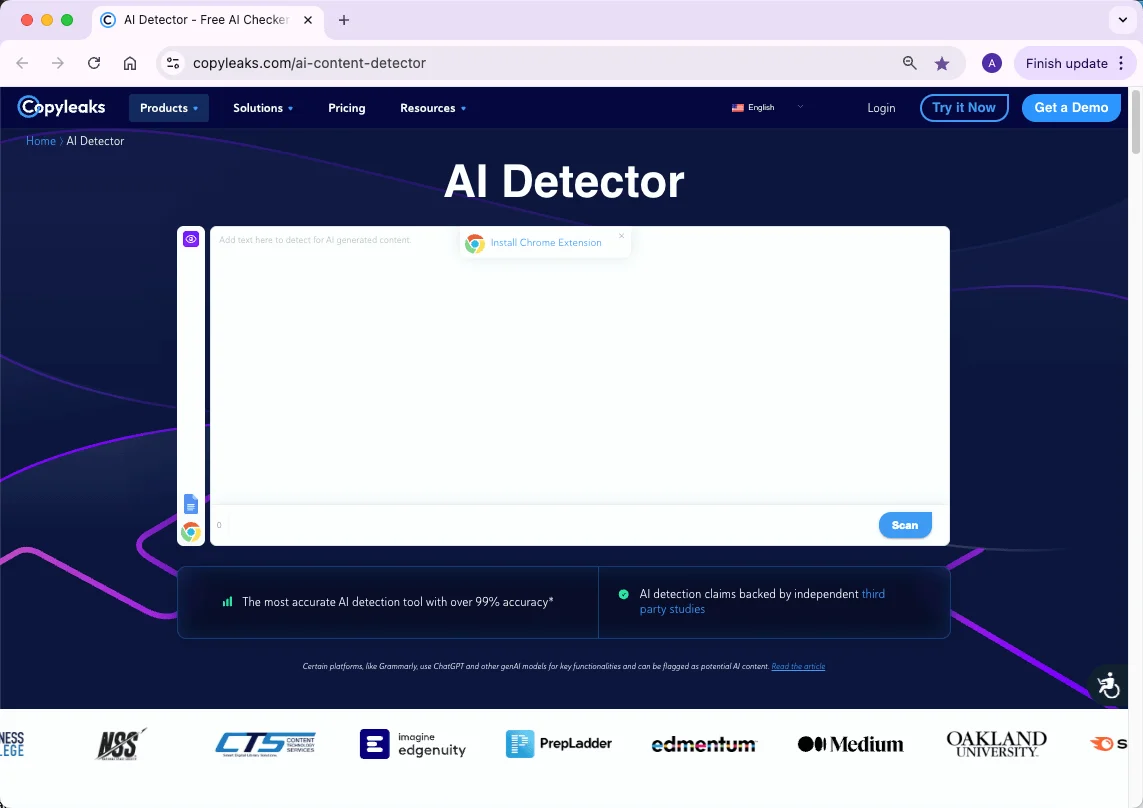1143x808 pixels.
Task: Click the NSS logo
Action: 121,744
